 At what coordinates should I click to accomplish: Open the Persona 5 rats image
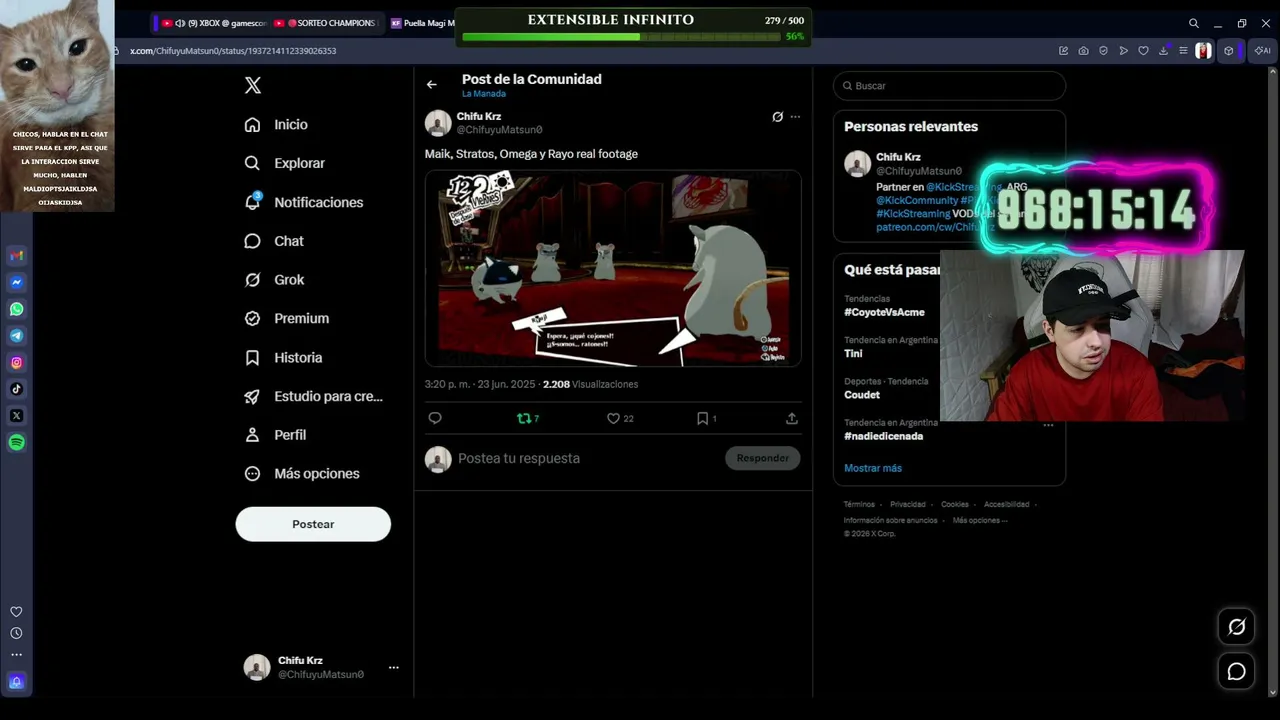(x=613, y=268)
